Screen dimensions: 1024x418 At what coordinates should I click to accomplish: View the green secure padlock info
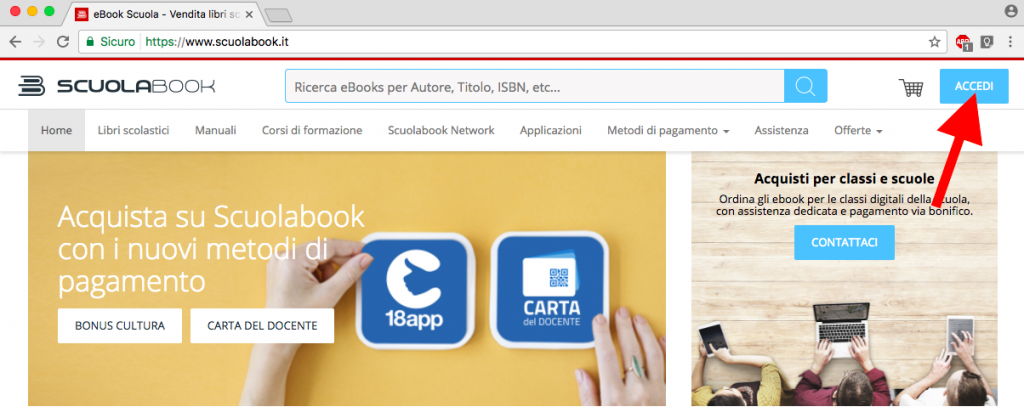pos(91,42)
